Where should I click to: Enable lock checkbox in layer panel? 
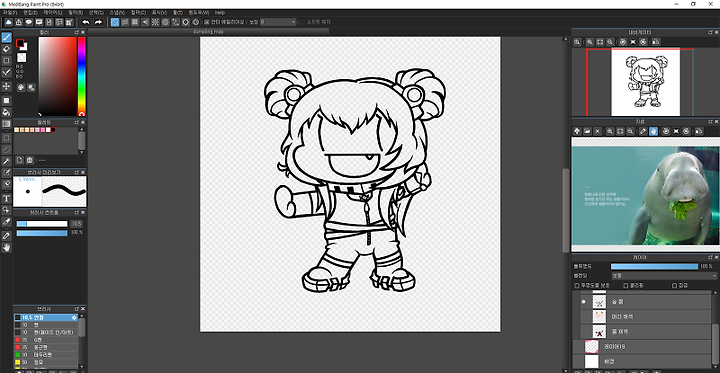[x=675, y=286]
